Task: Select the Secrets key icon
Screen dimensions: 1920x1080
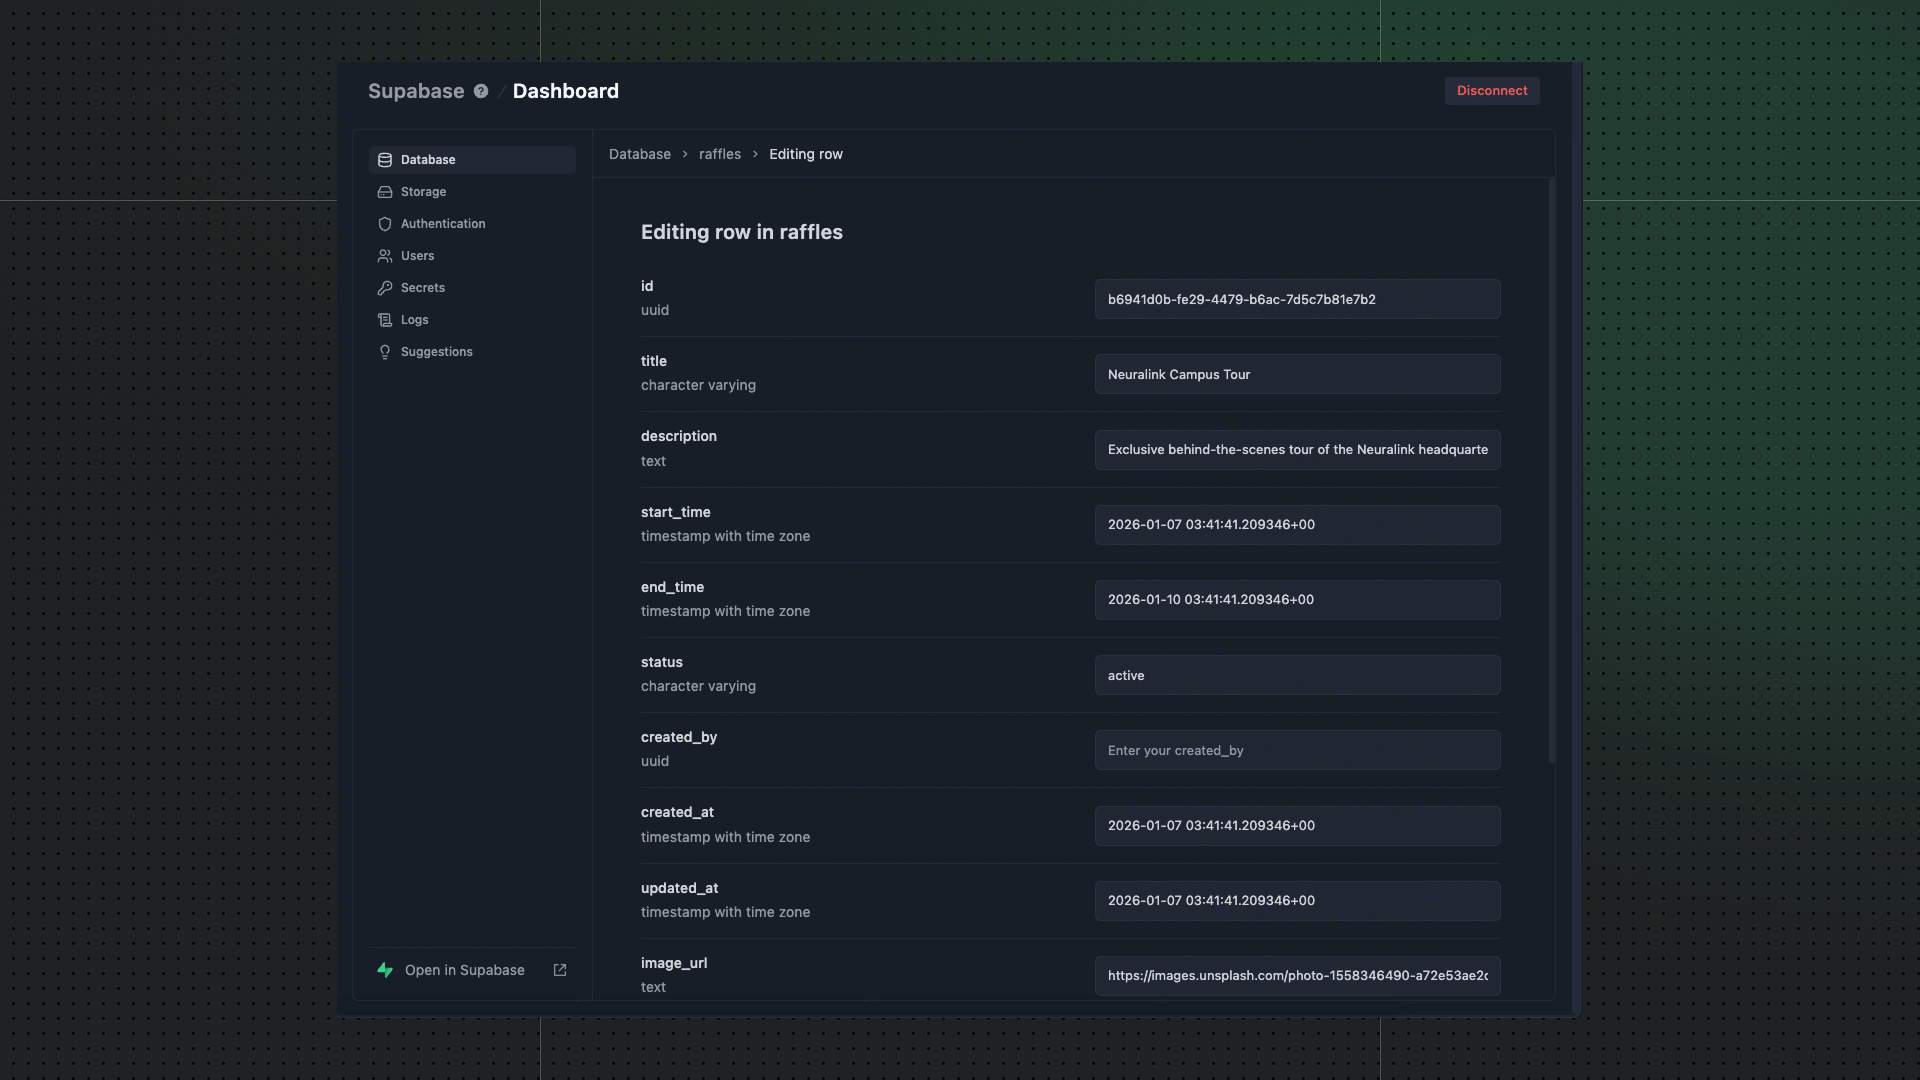Action: pos(386,287)
